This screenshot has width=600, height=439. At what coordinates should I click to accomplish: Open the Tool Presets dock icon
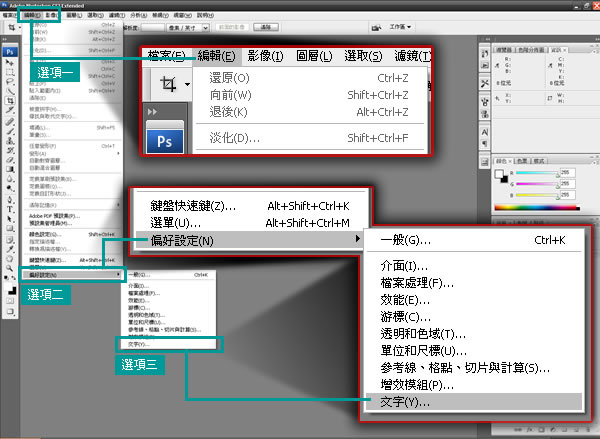(x=485, y=83)
